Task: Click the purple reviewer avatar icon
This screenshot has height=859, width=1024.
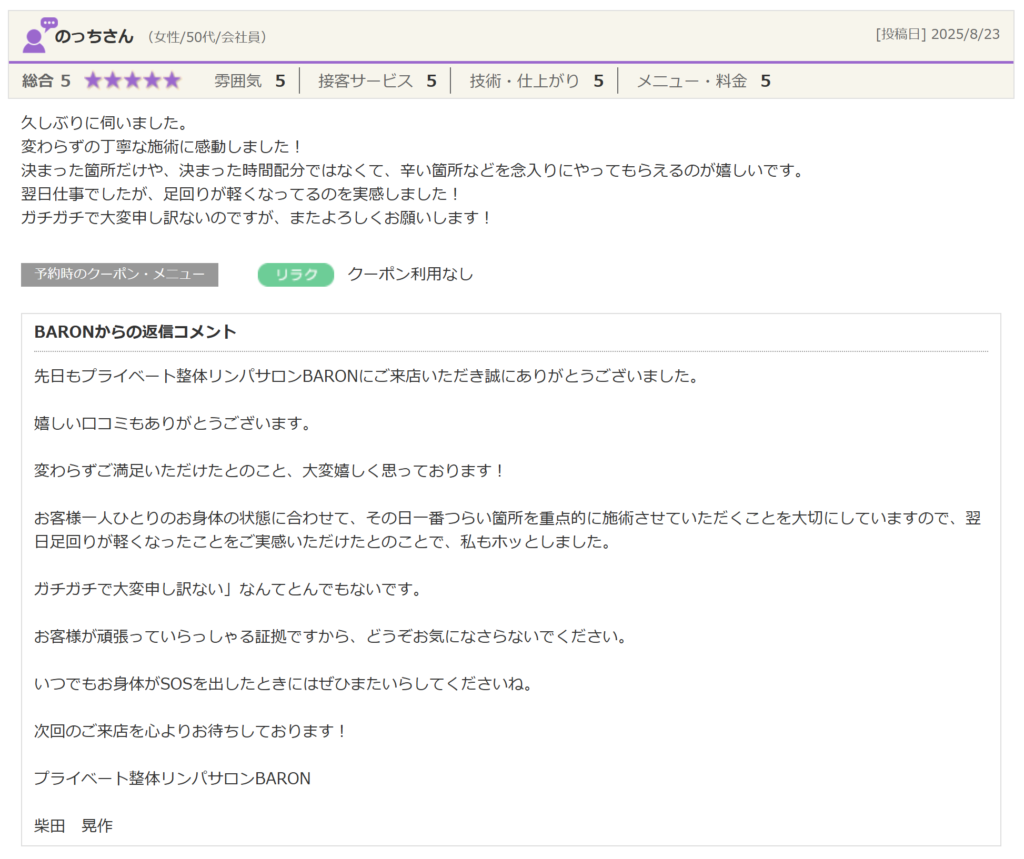Action: point(38,36)
